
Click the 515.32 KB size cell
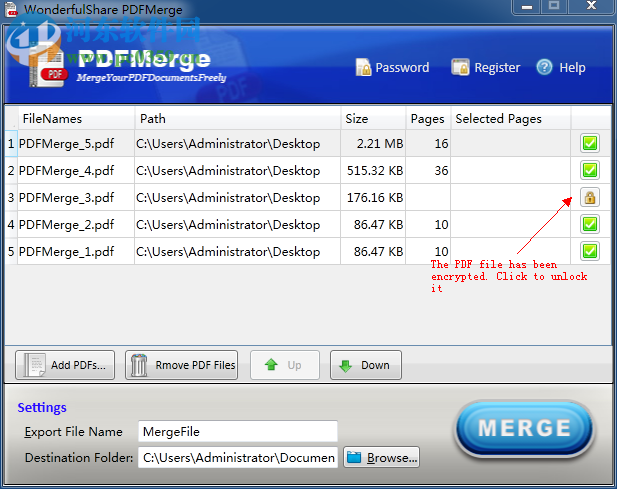point(373,170)
